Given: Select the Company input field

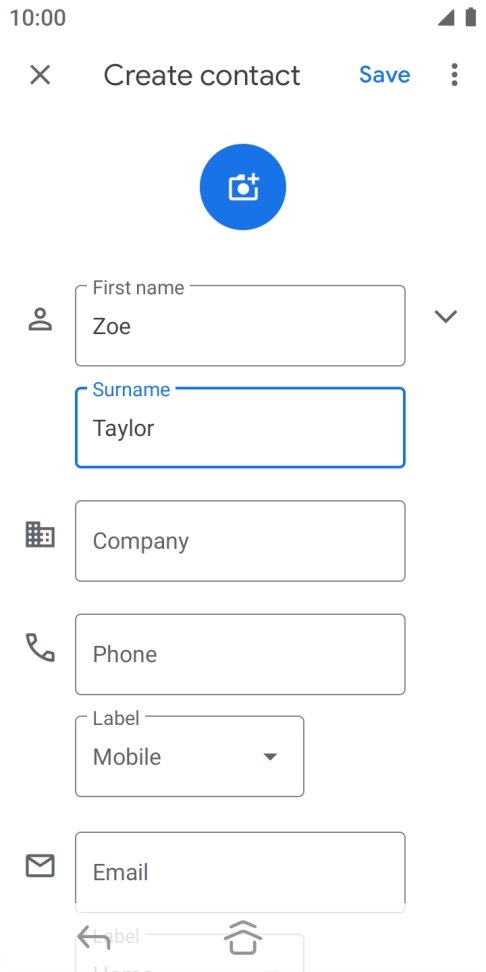Looking at the screenshot, I should 241,541.
